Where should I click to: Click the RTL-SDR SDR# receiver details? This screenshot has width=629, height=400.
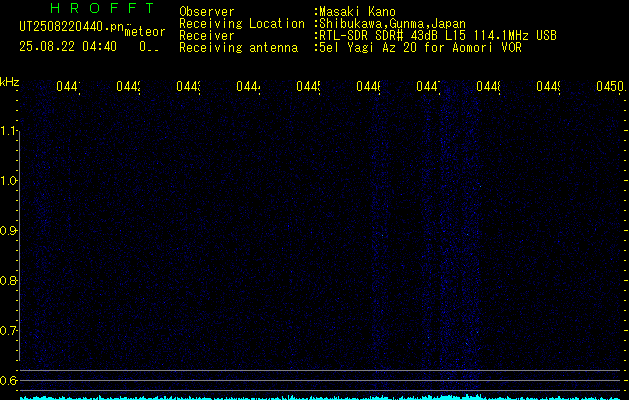point(438,36)
